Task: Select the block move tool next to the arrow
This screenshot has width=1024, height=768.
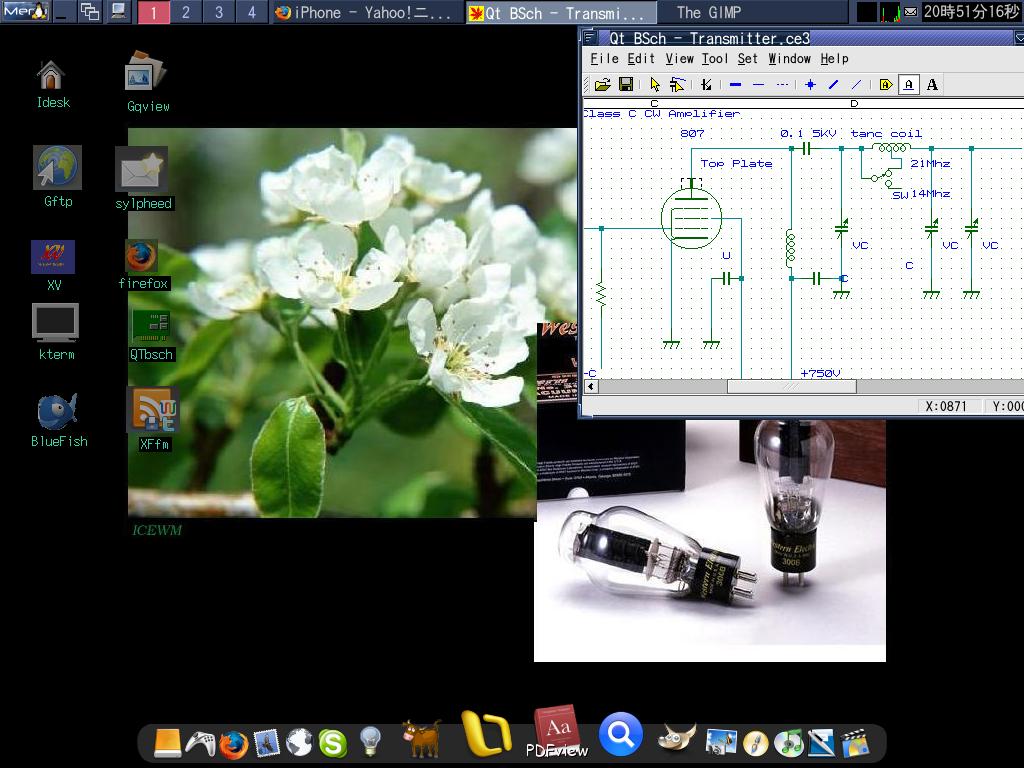Action: (677, 84)
